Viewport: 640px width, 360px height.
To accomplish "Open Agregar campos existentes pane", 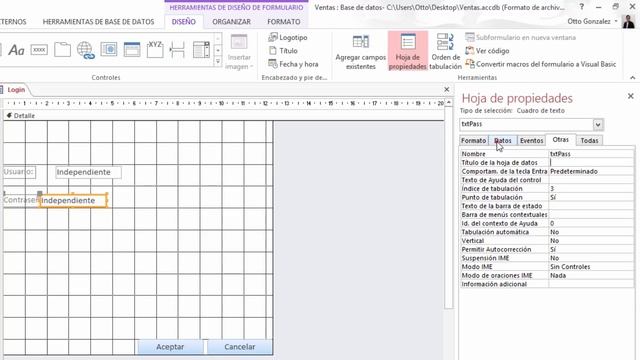I will point(360,52).
